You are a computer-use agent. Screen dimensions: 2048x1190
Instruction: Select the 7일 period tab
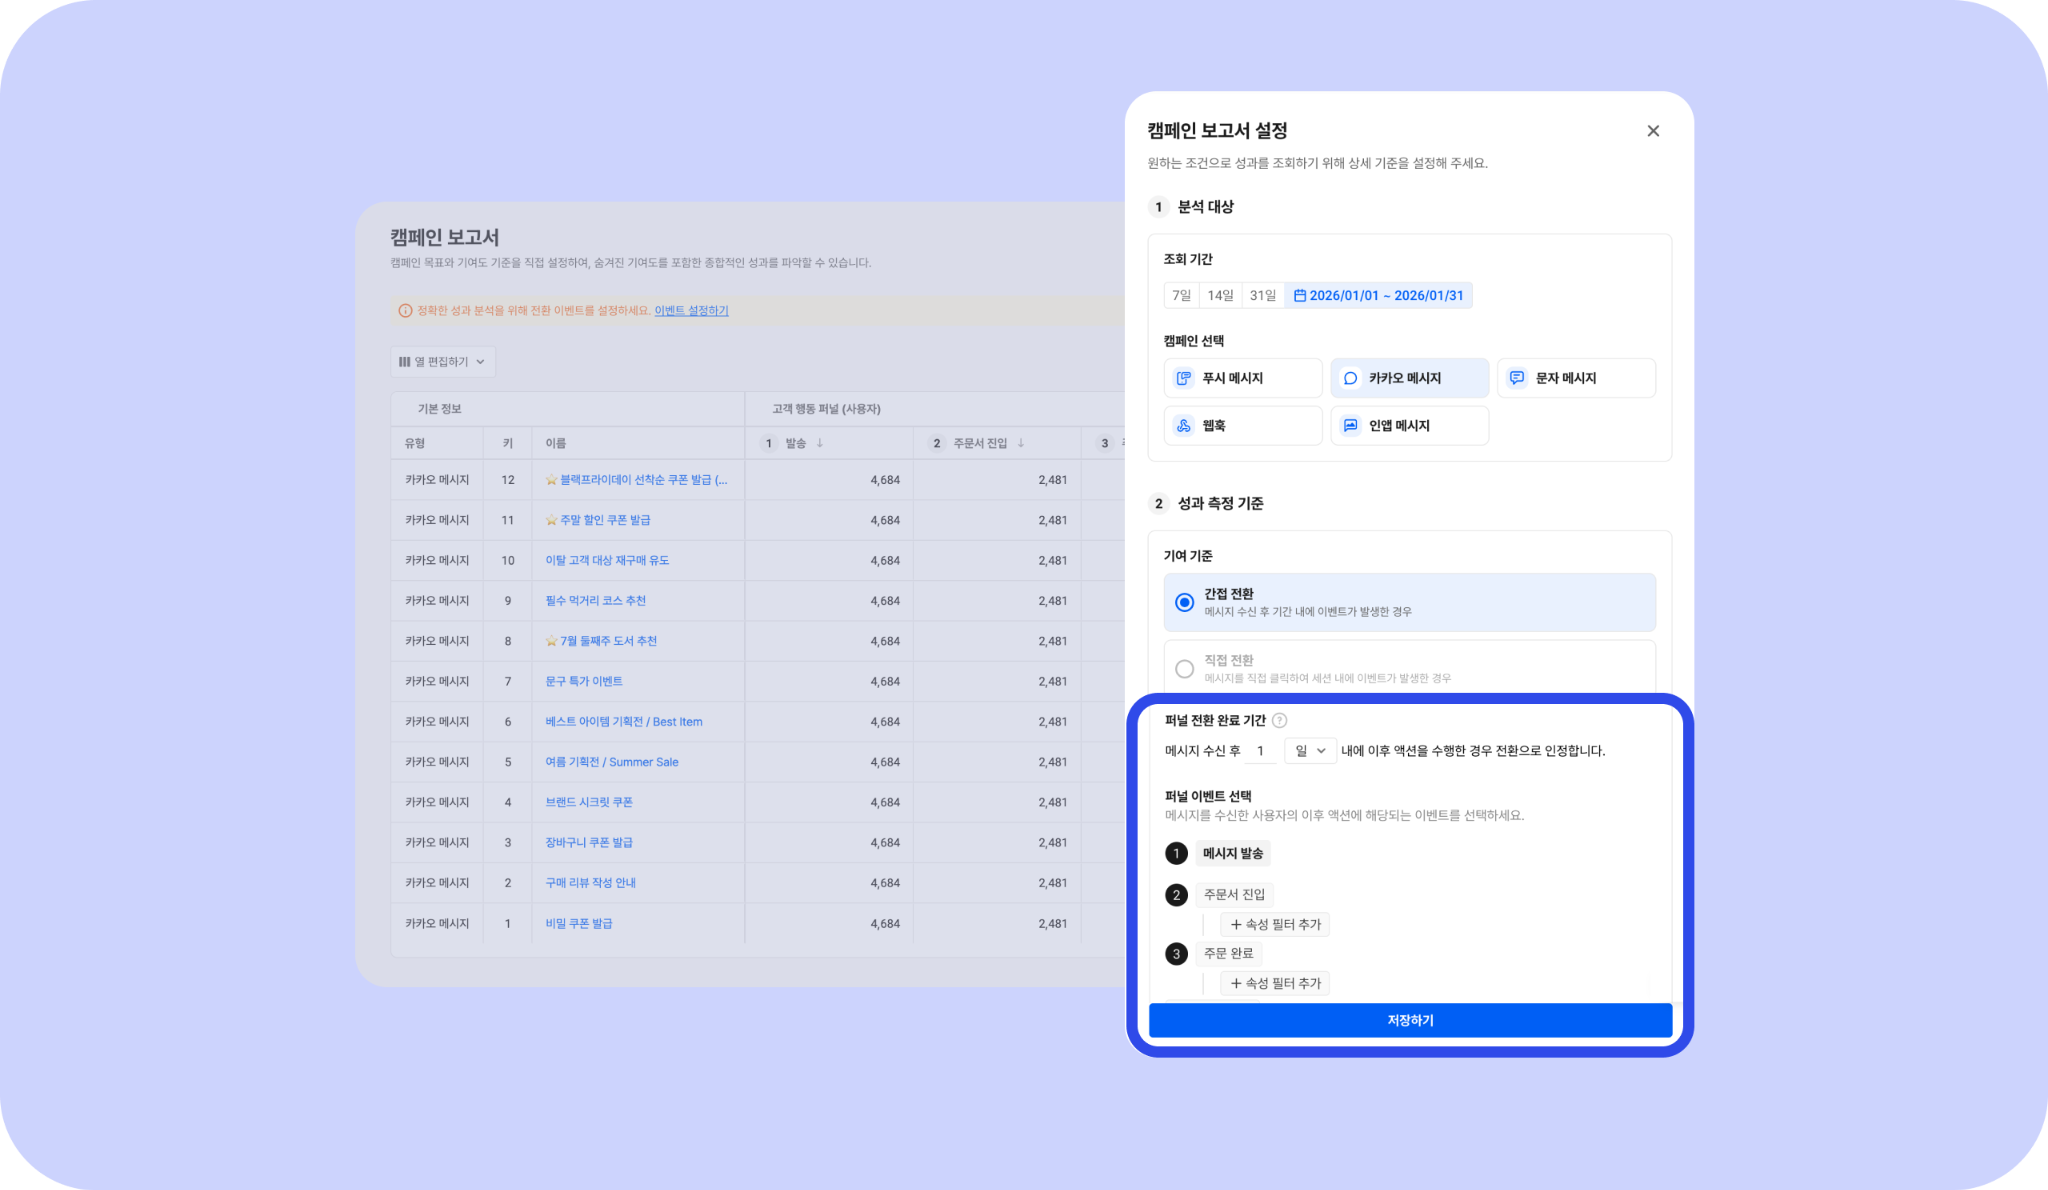[1181, 296]
